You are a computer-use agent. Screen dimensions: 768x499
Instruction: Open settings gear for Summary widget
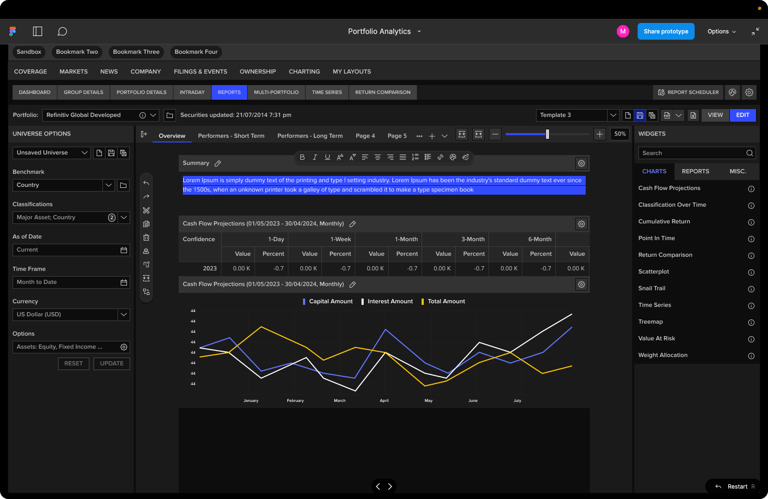[x=581, y=163]
